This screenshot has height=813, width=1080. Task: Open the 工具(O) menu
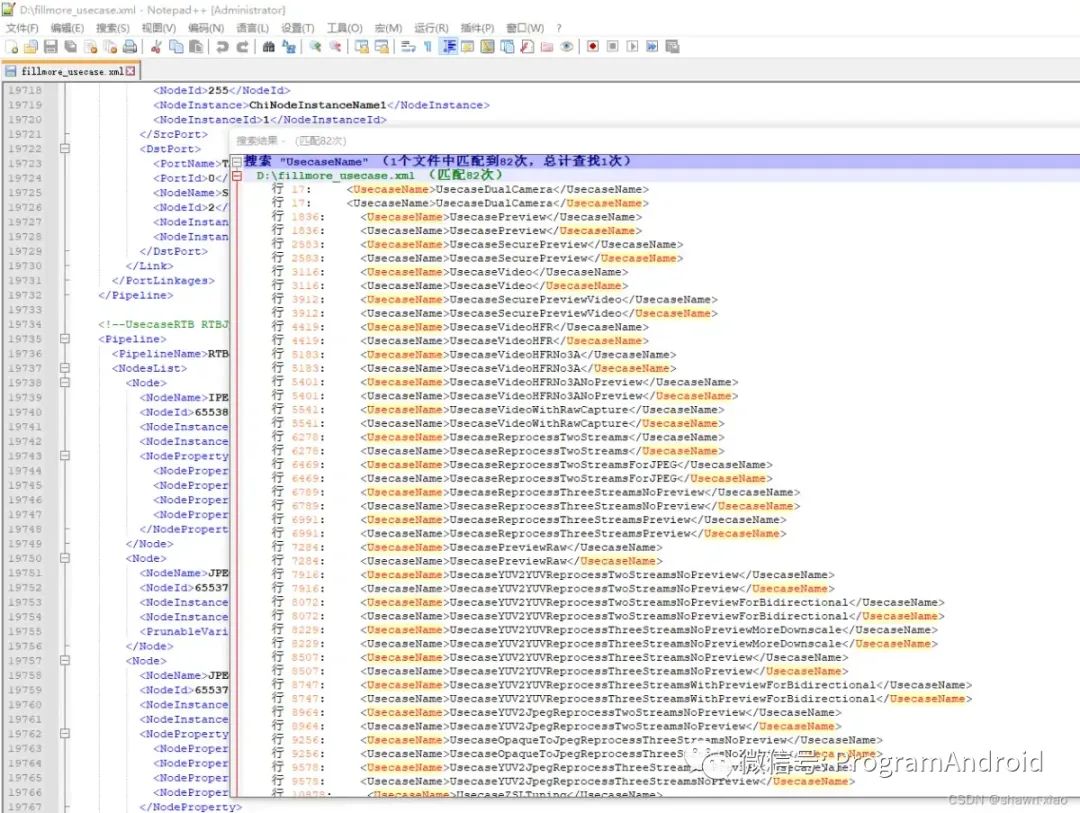point(344,28)
